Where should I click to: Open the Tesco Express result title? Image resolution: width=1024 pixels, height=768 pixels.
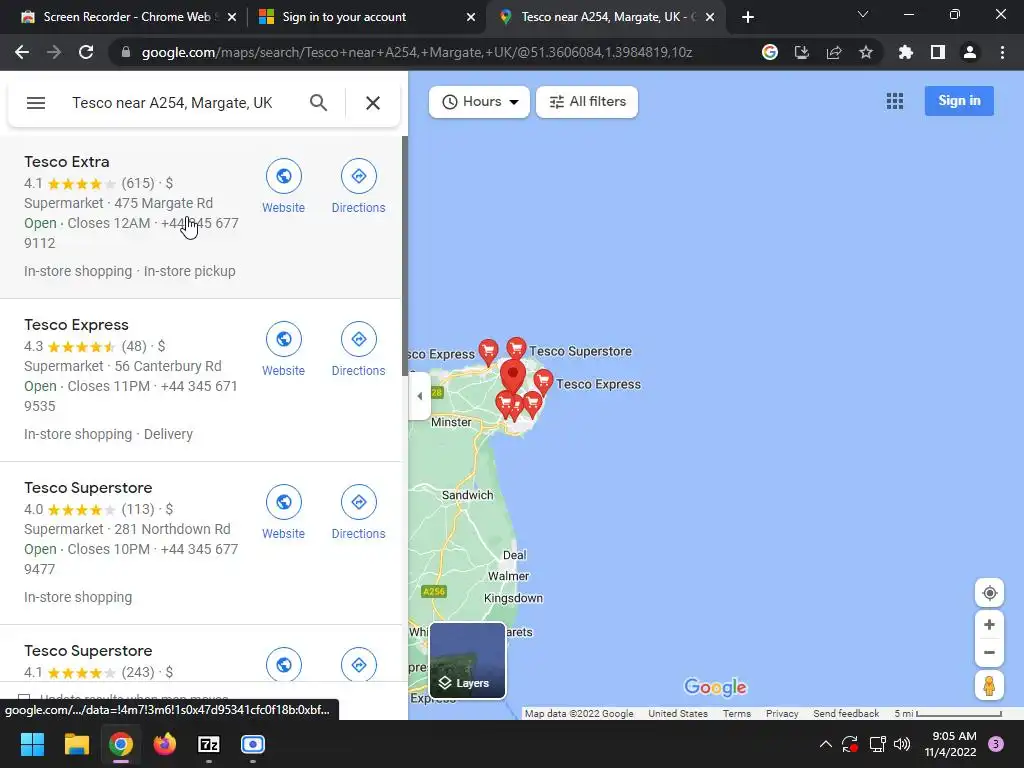coord(76,325)
